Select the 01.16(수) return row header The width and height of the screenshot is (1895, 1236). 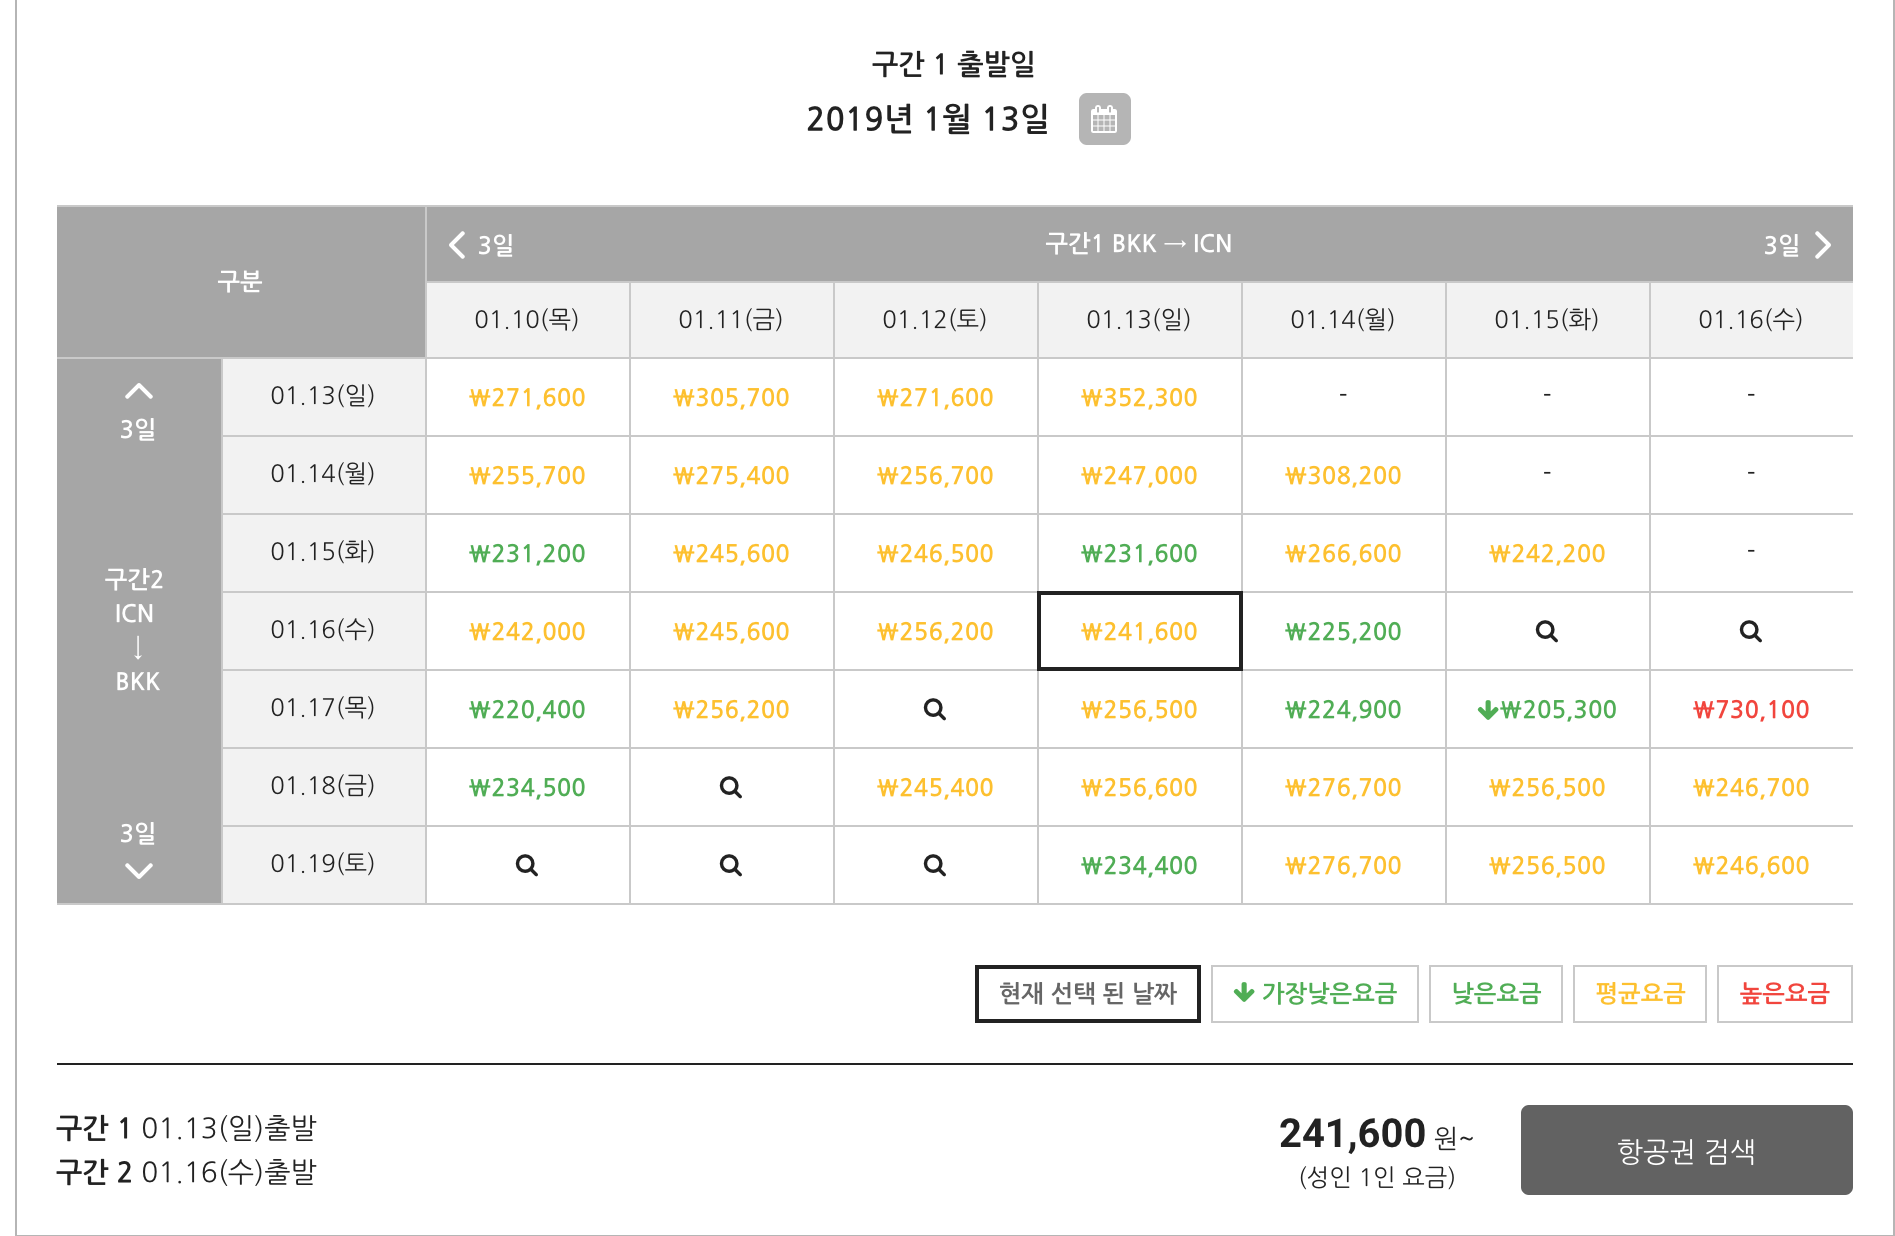322,630
